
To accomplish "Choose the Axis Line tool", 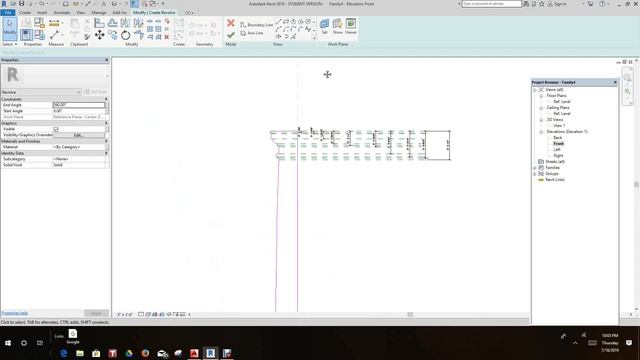I will pyautogui.click(x=252, y=33).
